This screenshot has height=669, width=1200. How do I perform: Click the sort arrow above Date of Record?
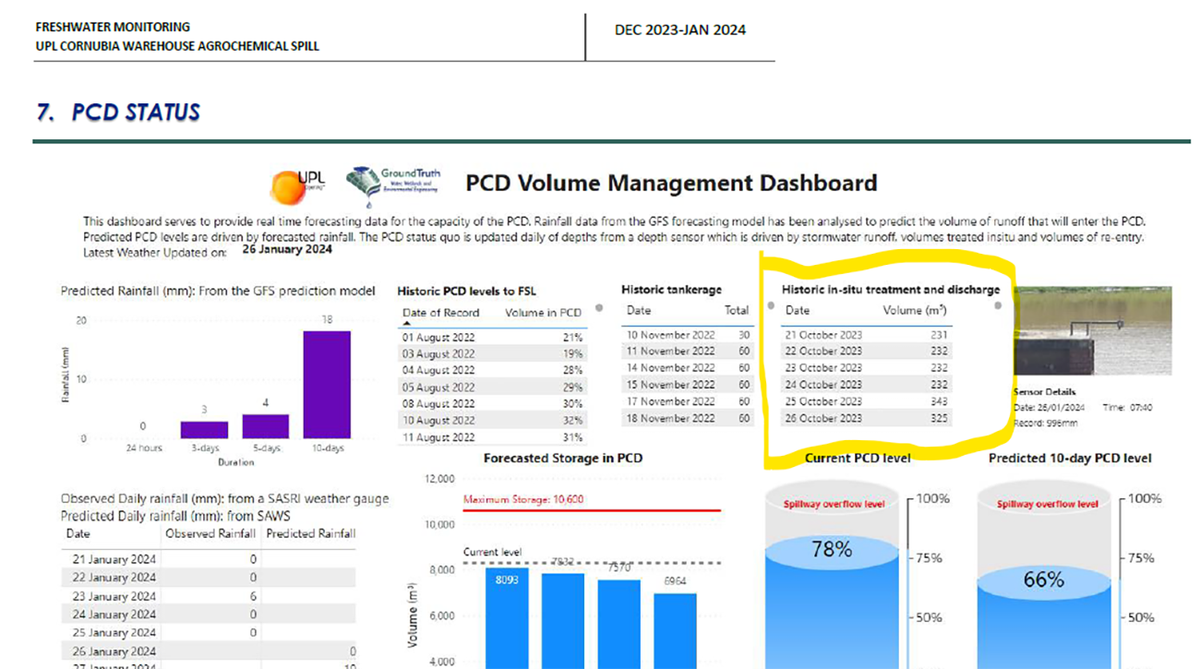pos(407,325)
